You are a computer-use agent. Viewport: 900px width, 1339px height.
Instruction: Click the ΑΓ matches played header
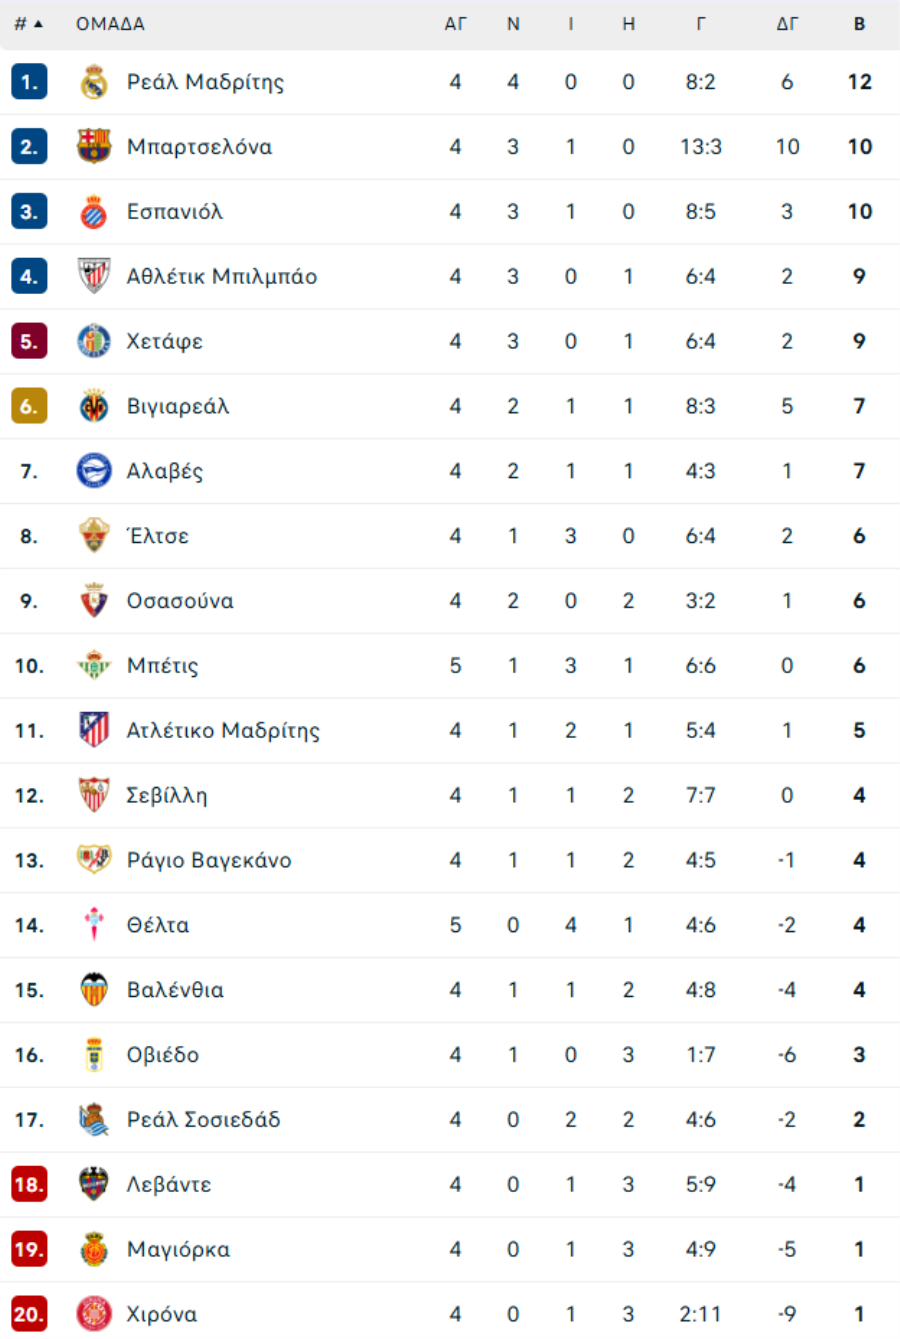(455, 24)
